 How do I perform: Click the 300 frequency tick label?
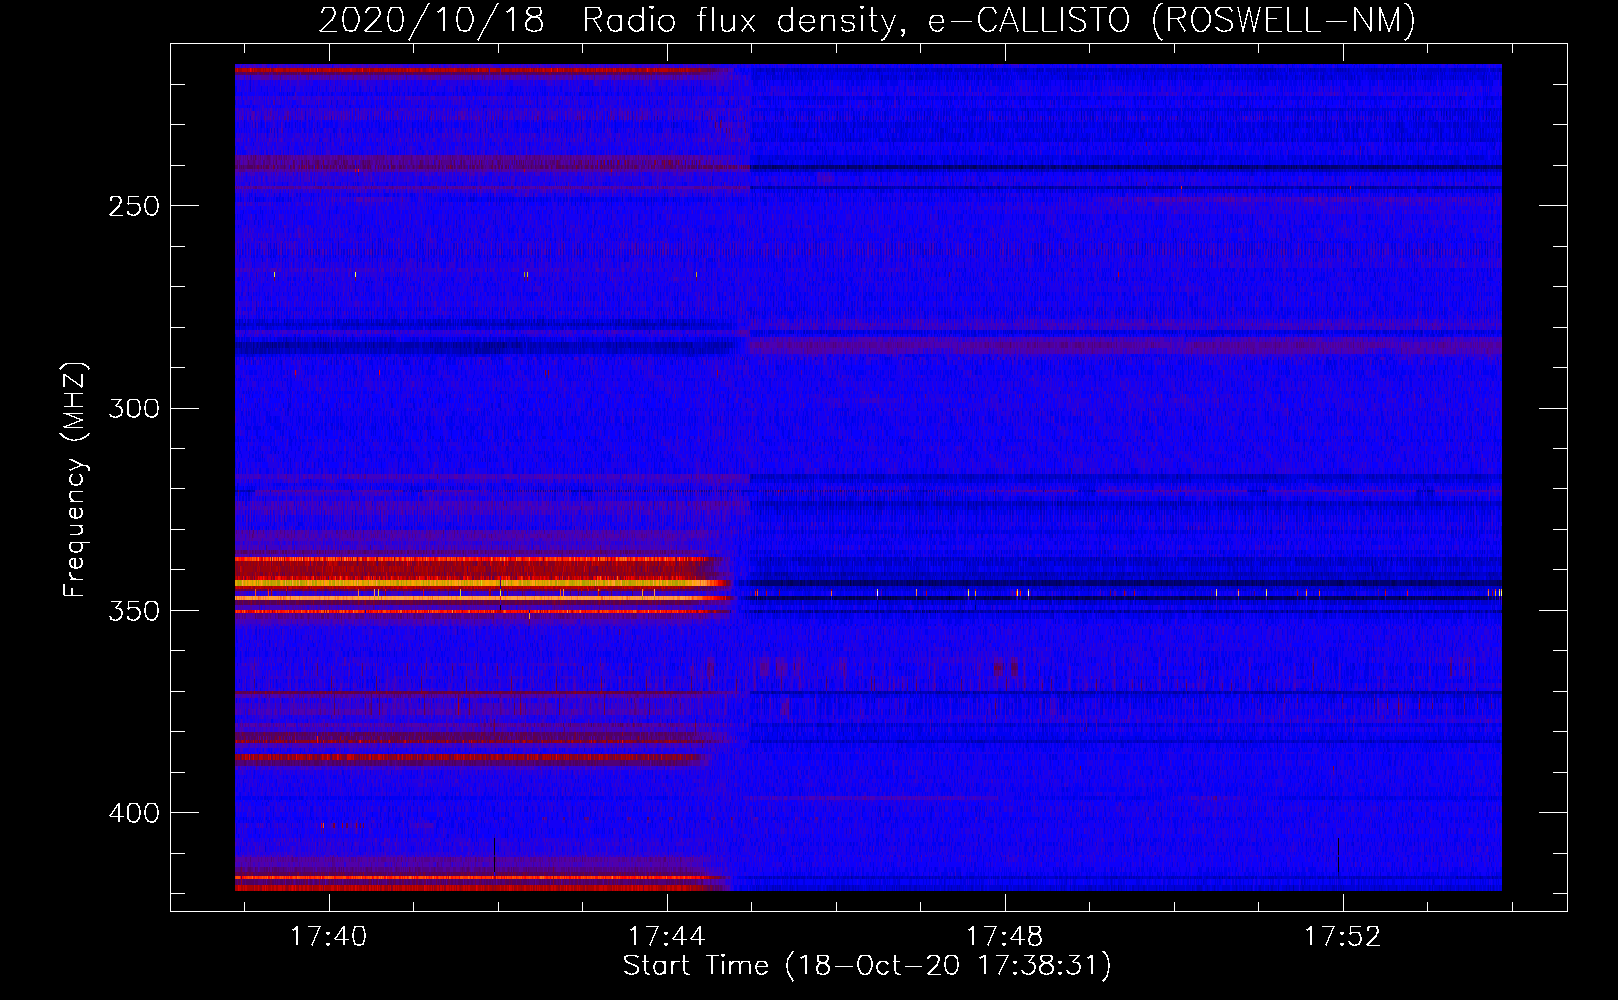134,408
